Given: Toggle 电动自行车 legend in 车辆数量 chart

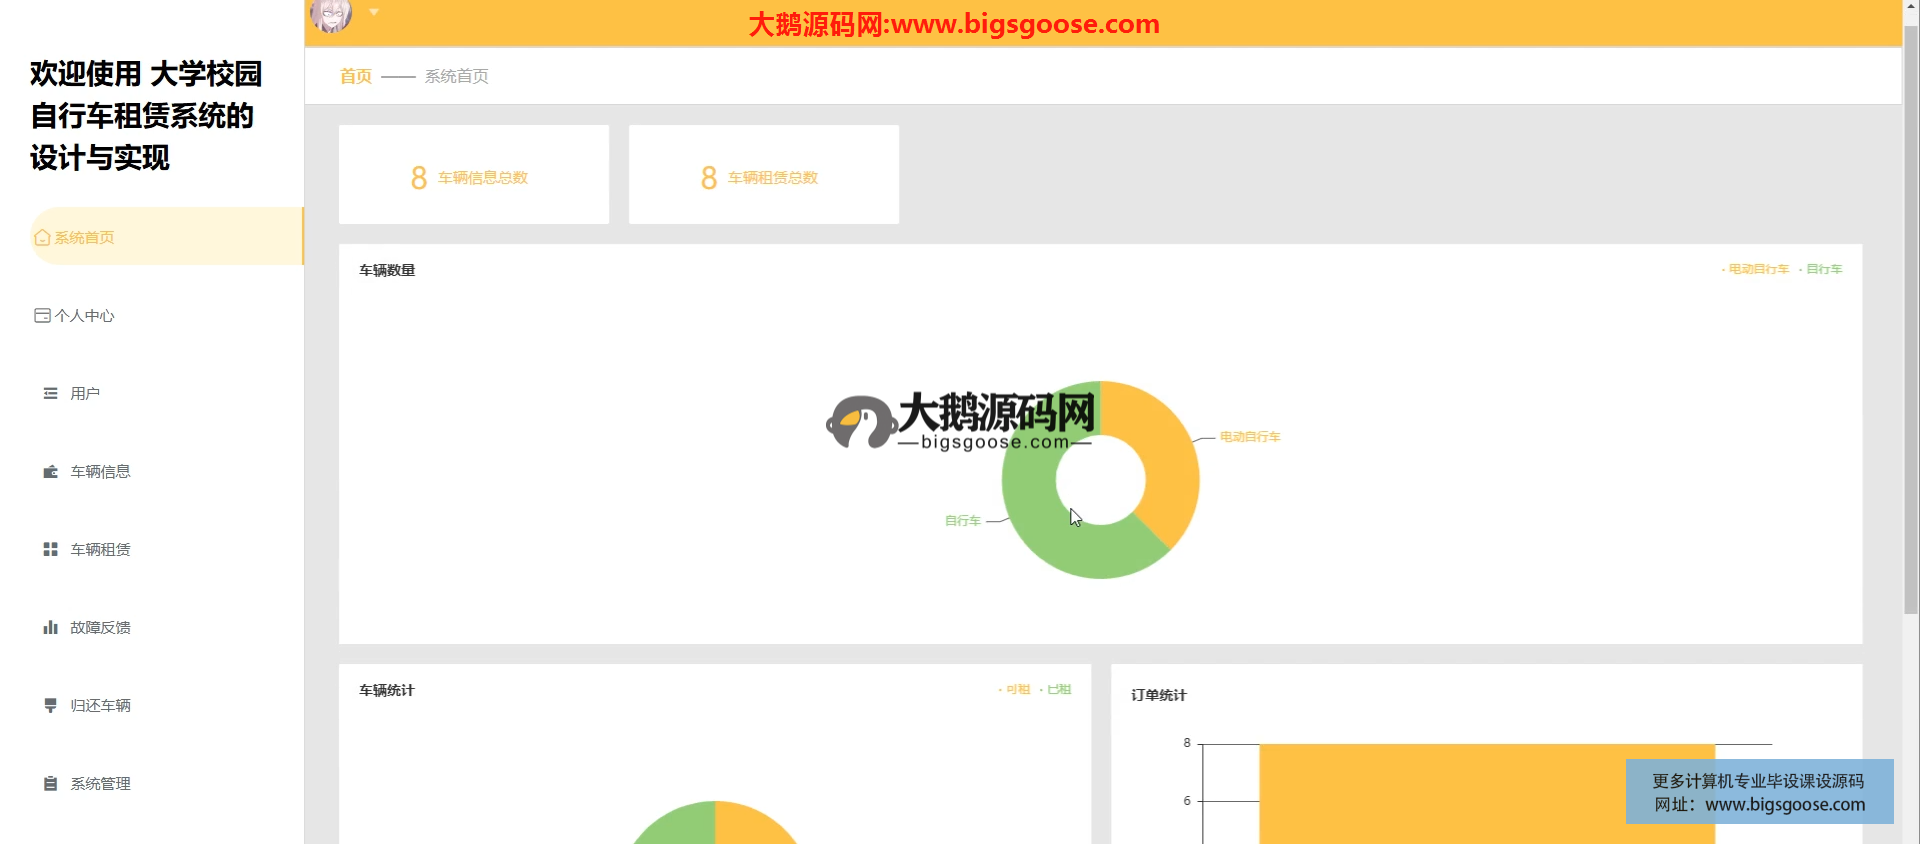Looking at the screenshot, I should [1757, 269].
